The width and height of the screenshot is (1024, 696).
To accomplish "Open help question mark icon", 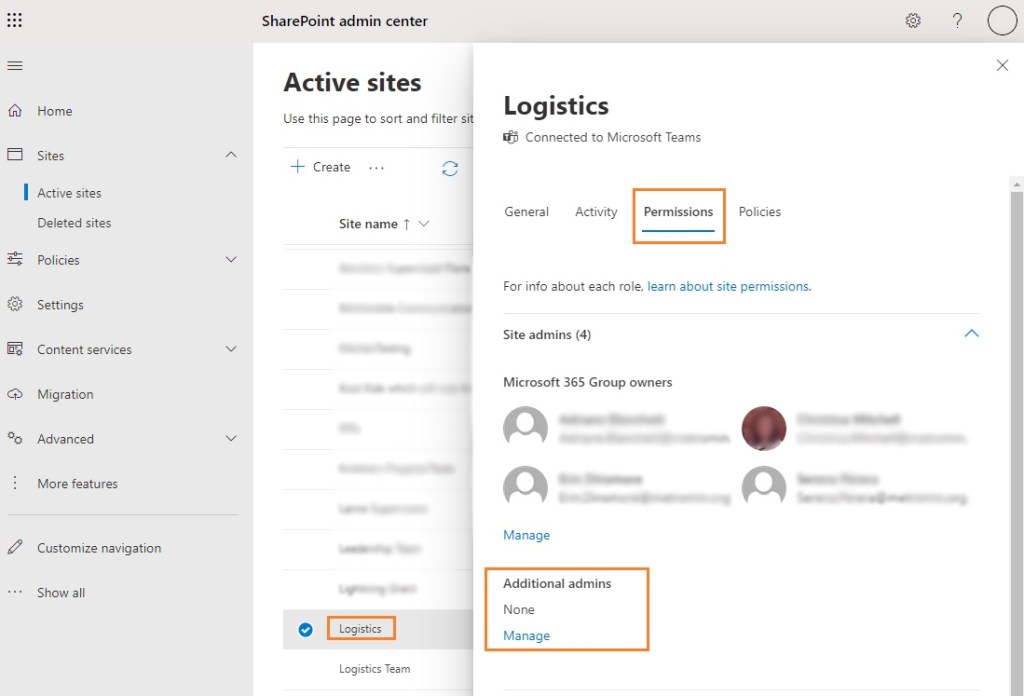I will [x=957, y=20].
